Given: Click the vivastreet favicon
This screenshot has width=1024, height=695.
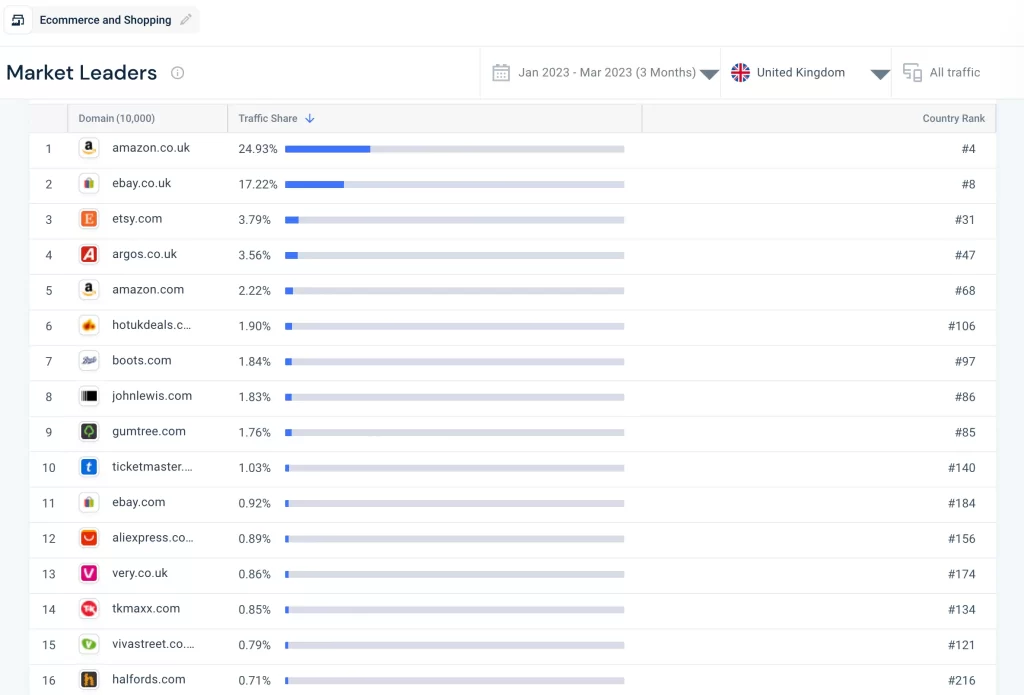Looking at the screenshot, I should 89,644.
